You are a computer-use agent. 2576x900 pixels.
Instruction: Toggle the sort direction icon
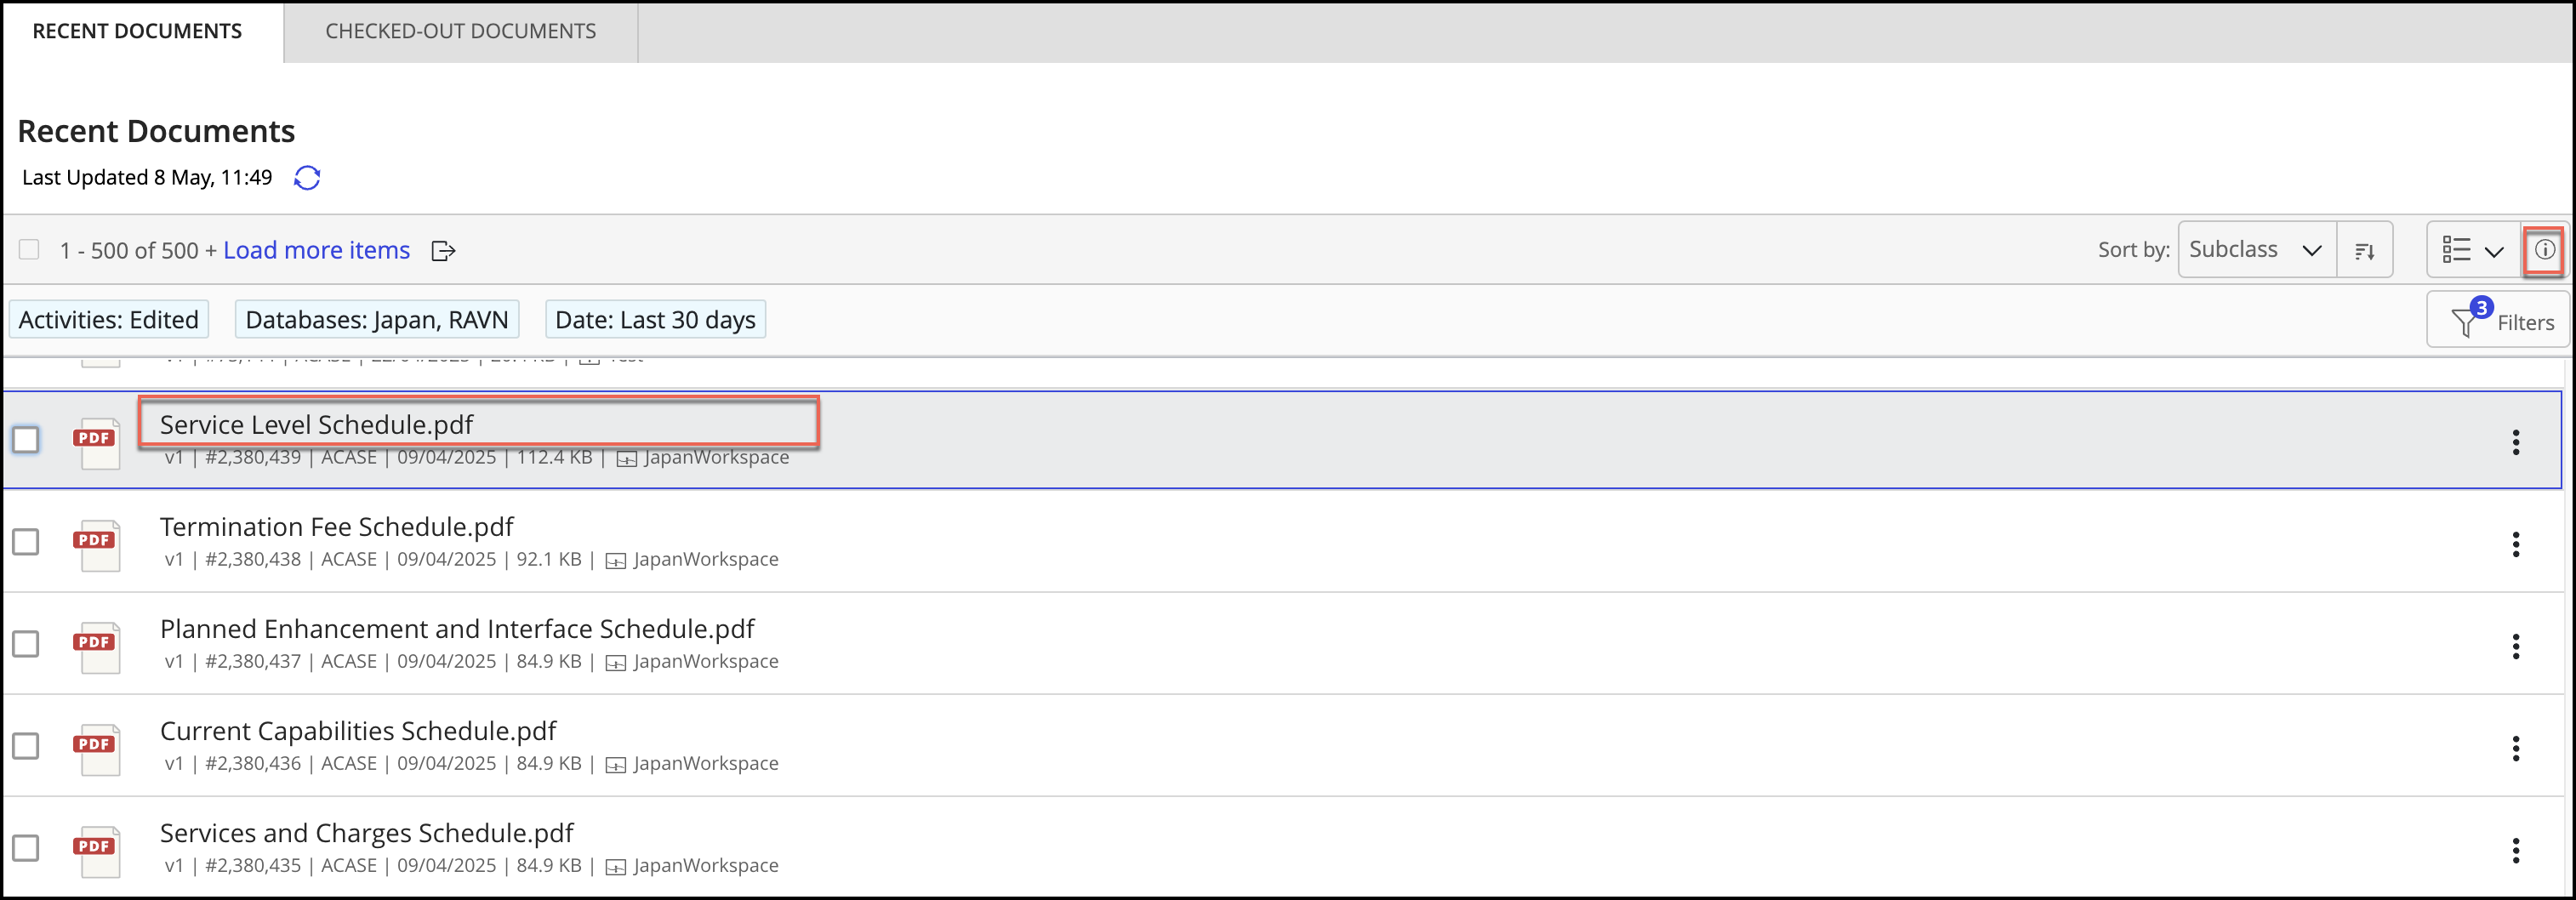point(2364,251)
